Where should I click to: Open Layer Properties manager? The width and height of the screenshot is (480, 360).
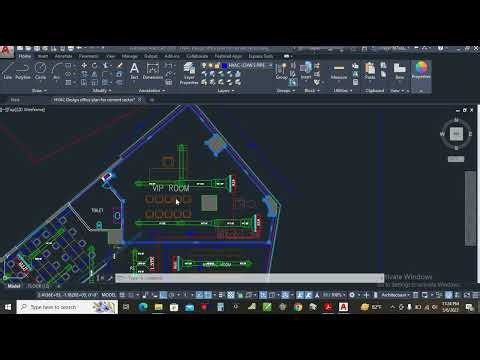(189, 73)
